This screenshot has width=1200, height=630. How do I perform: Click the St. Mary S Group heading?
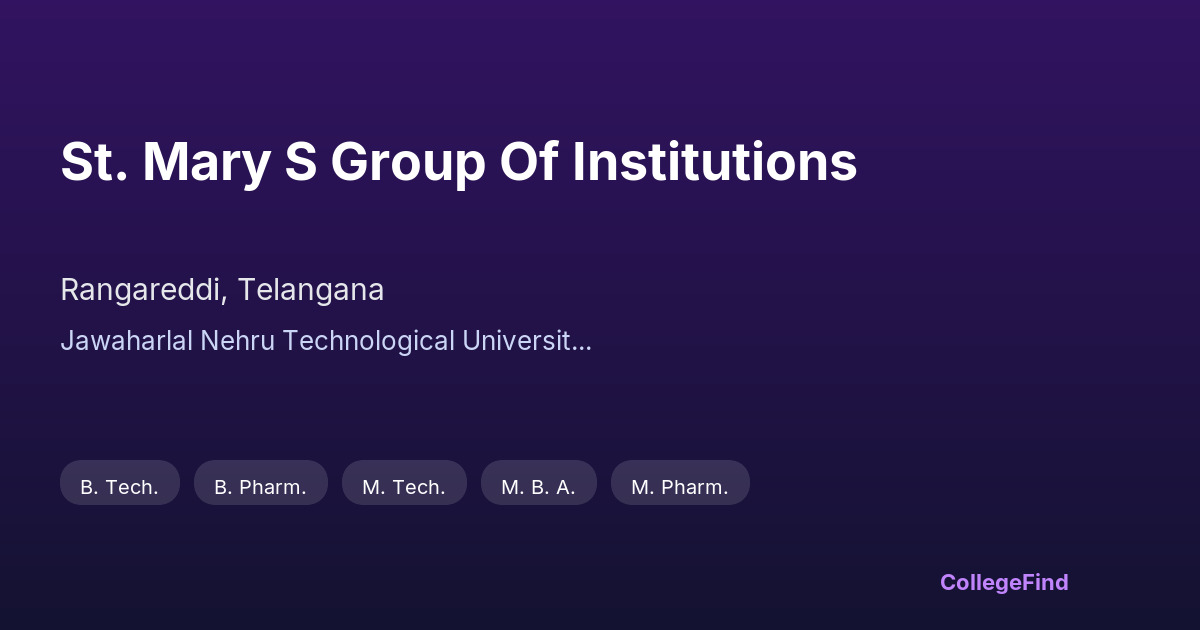(458, 162)
